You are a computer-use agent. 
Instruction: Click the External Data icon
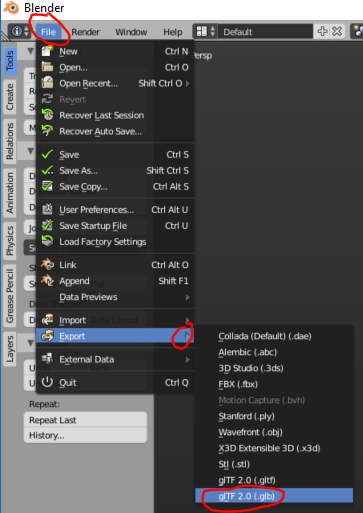(47, 359)
